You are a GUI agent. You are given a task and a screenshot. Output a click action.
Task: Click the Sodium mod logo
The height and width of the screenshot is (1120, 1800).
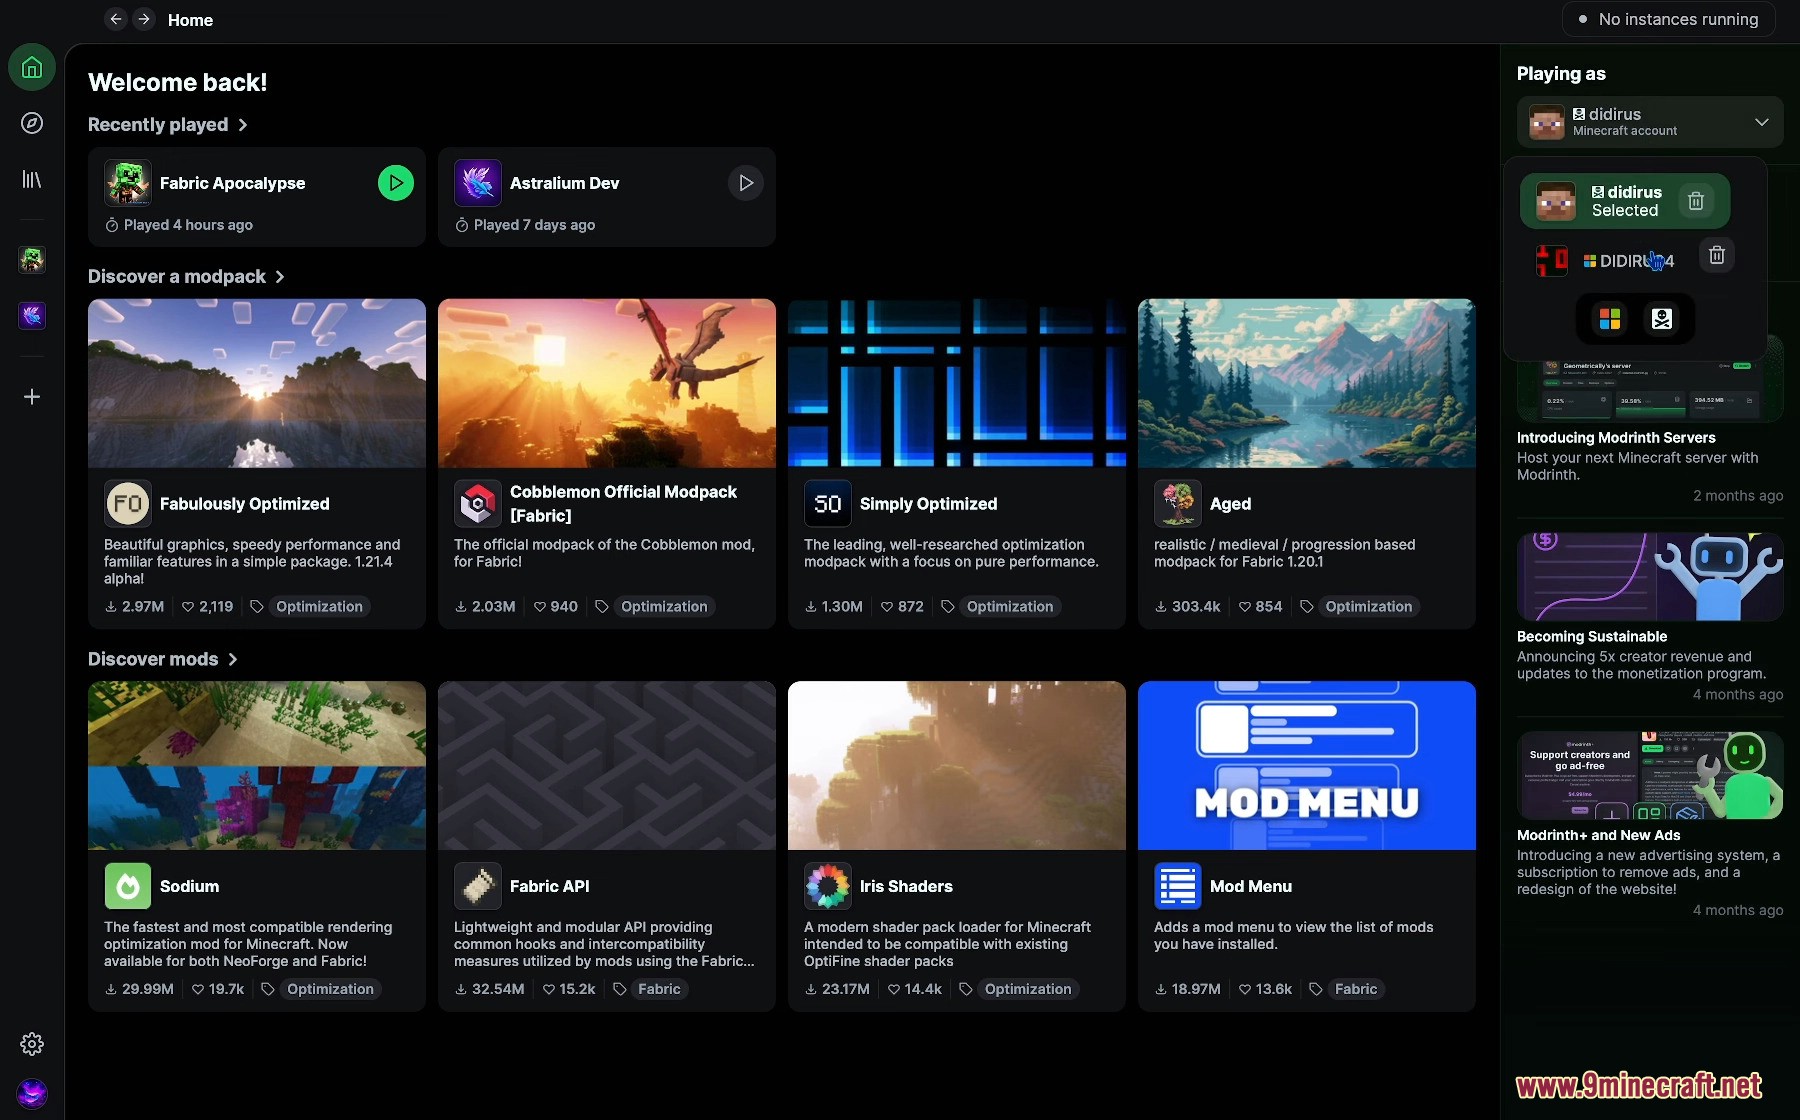point(128,886)
